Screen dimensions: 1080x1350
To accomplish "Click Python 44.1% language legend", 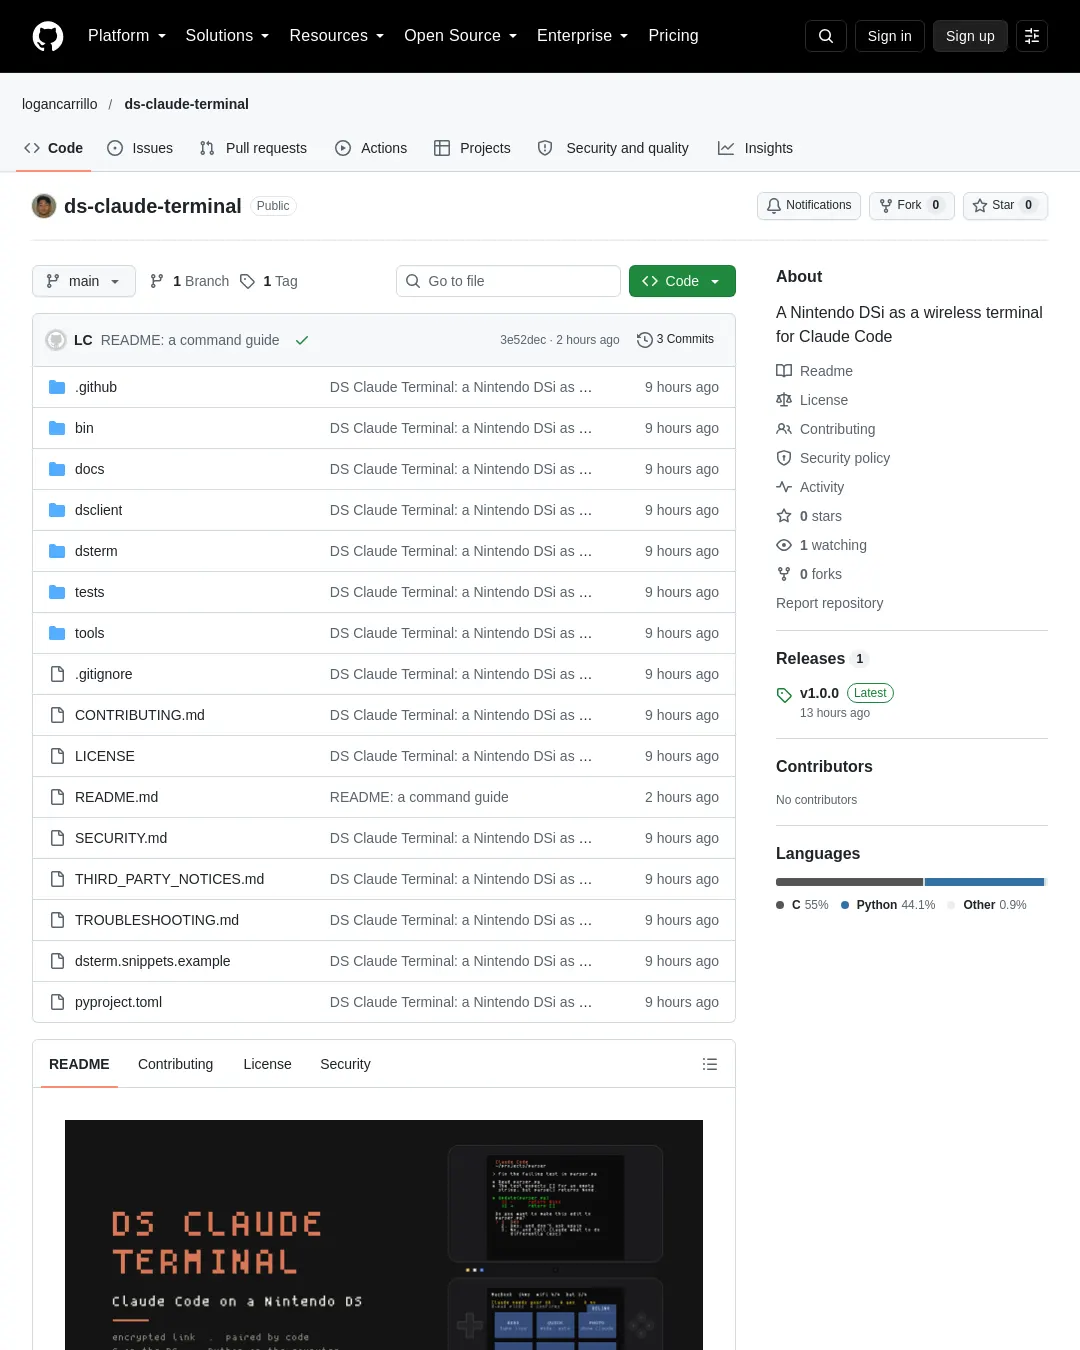I will coord(888,905).
